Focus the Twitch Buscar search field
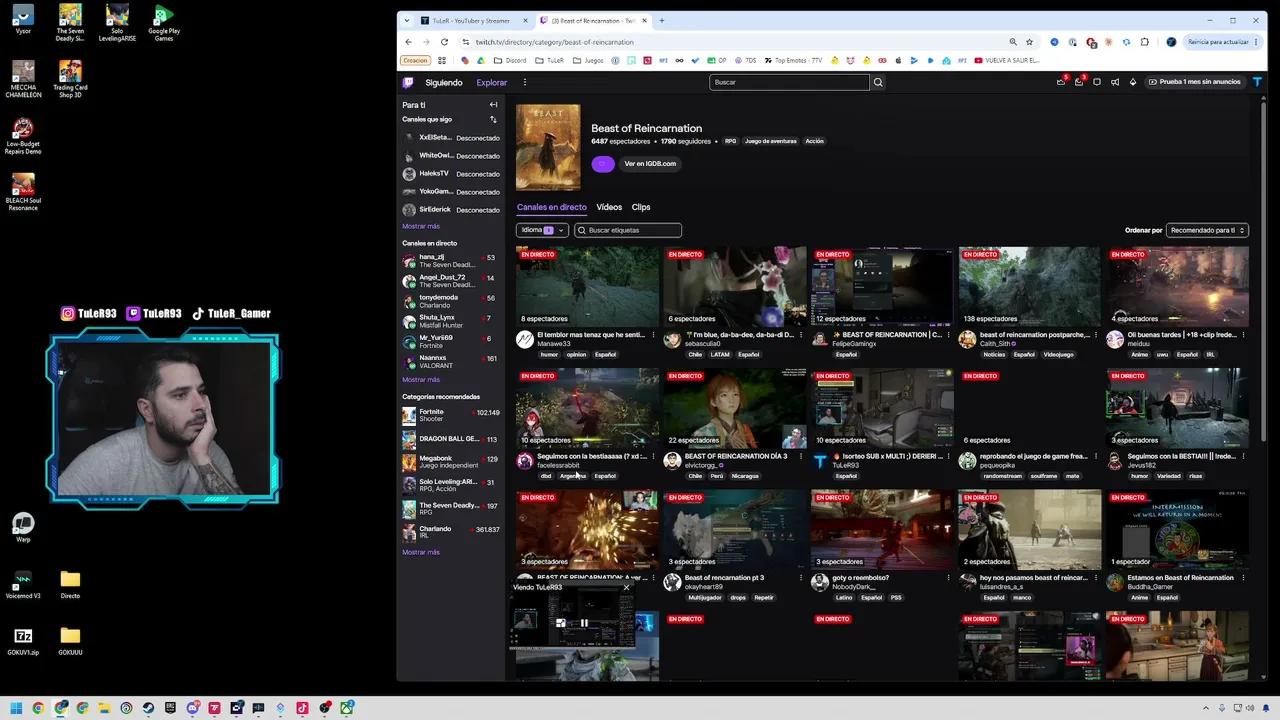 click(790, 82)
